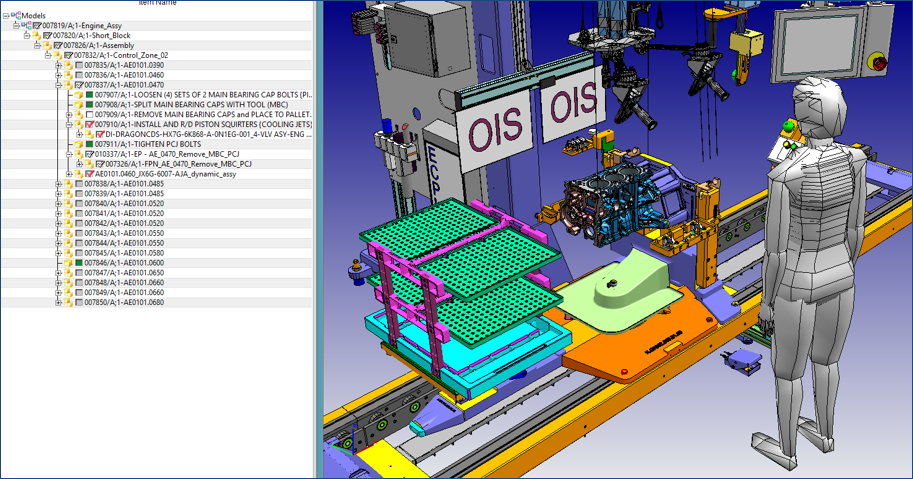The height and width of the screenshot is (479, 913).
Task: Expand the 007845 AE0101.0580 node
Action: point(58,253)
